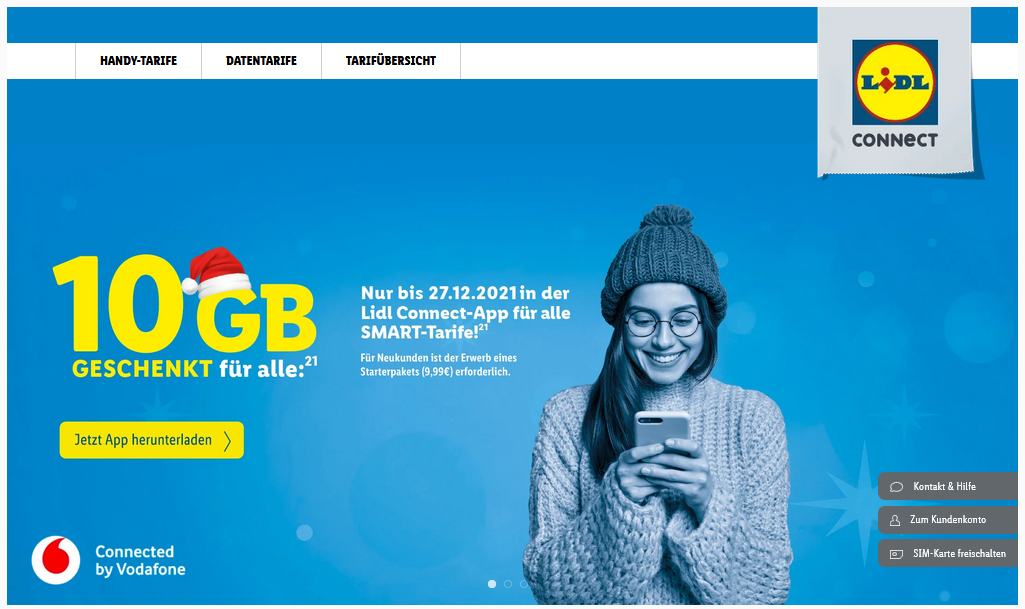Click the Zum Kundenkonto person icon
1025x609 pixels.
click(895, 521)
